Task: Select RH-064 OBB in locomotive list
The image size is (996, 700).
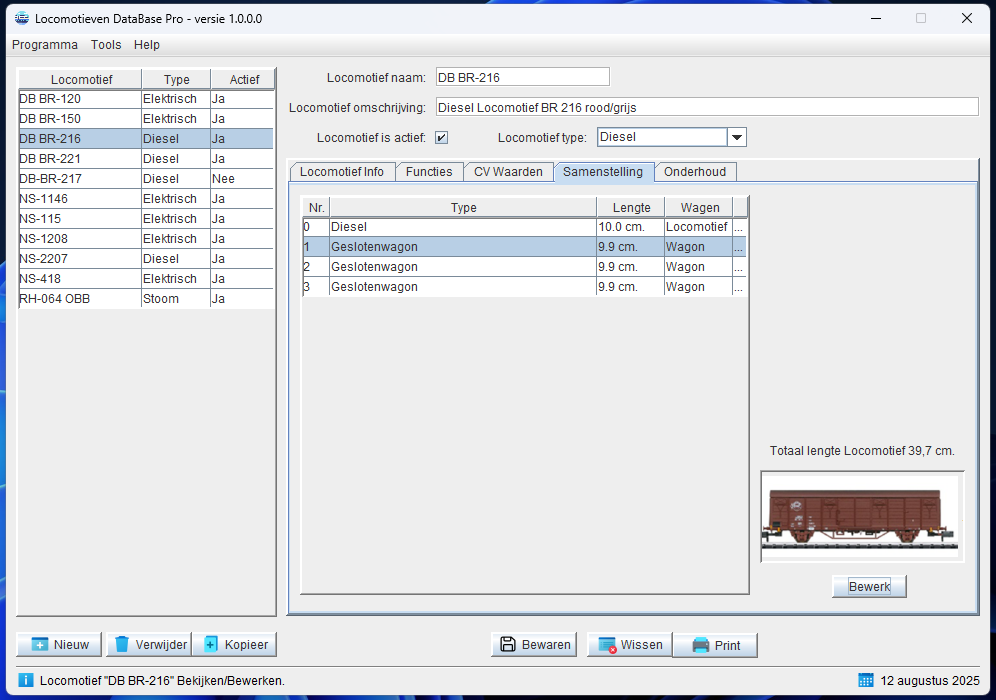Action: 146,299
